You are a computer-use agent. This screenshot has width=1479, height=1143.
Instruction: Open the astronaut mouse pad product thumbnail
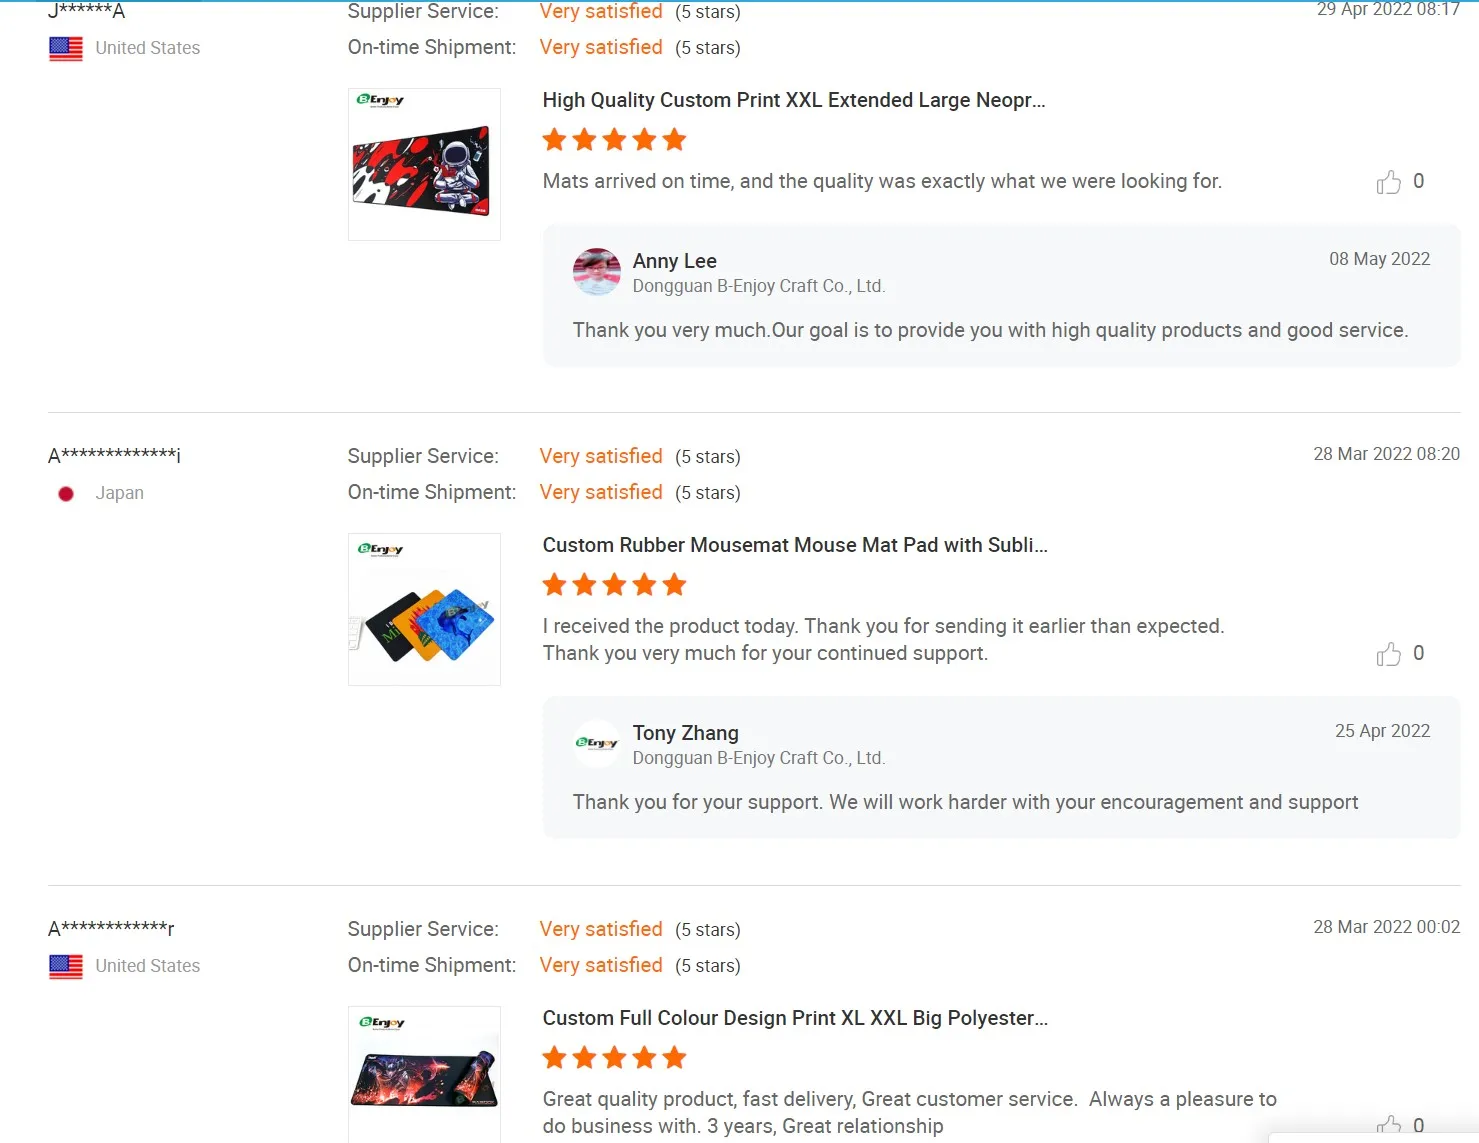click(x=424, y=165)
